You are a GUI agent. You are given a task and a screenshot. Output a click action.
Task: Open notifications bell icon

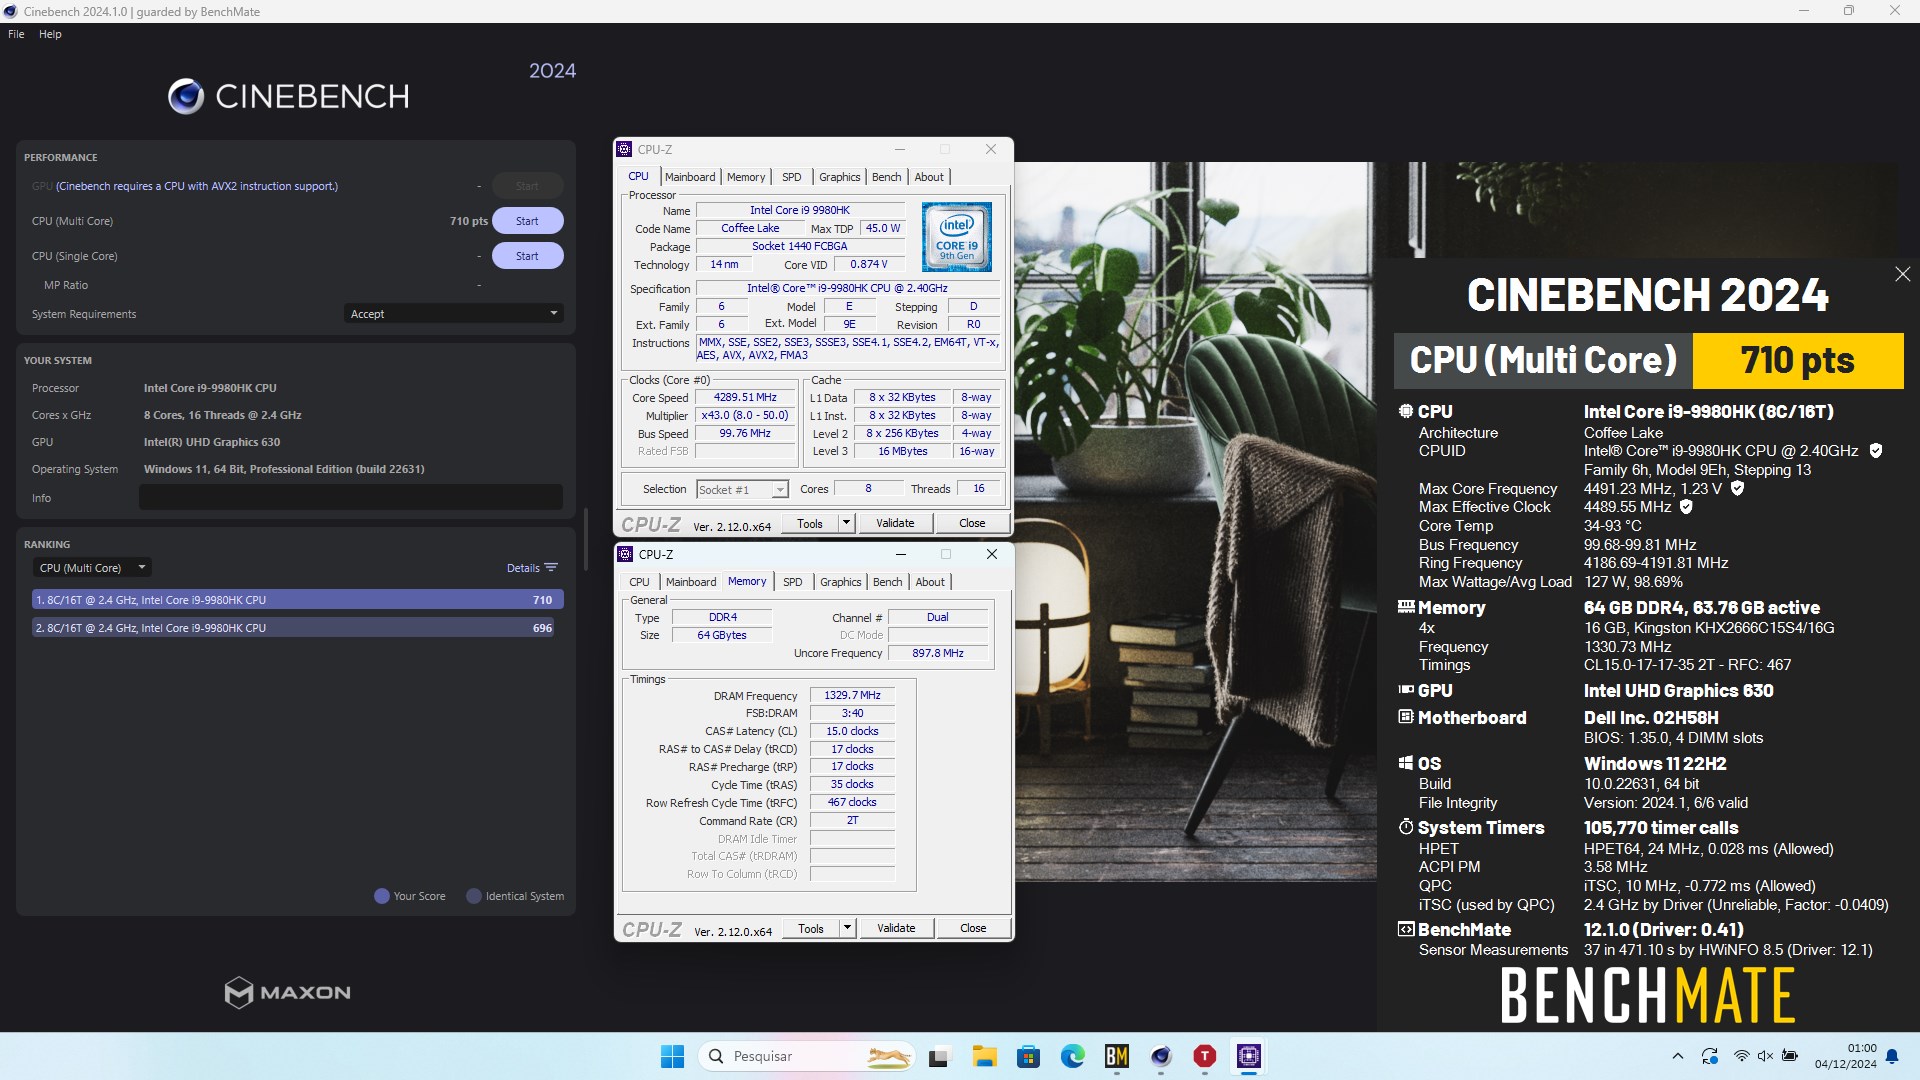point(1892,1056)
